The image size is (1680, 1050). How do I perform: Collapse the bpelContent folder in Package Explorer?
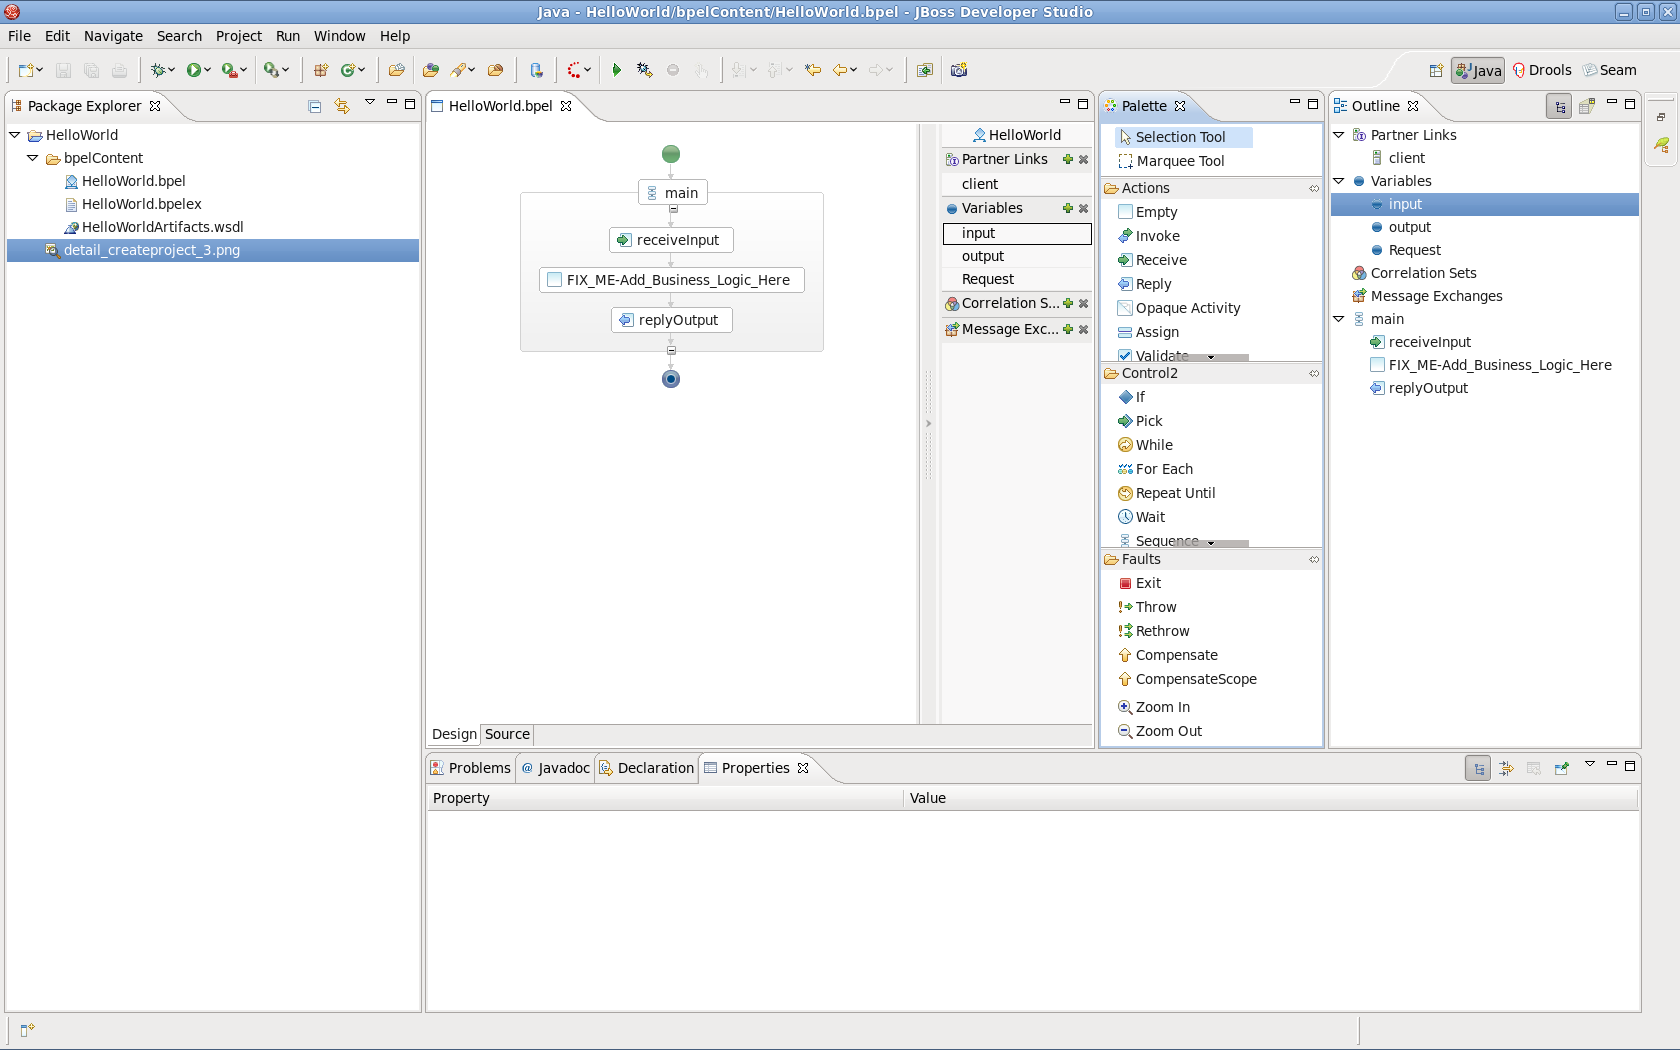[31, 158]
